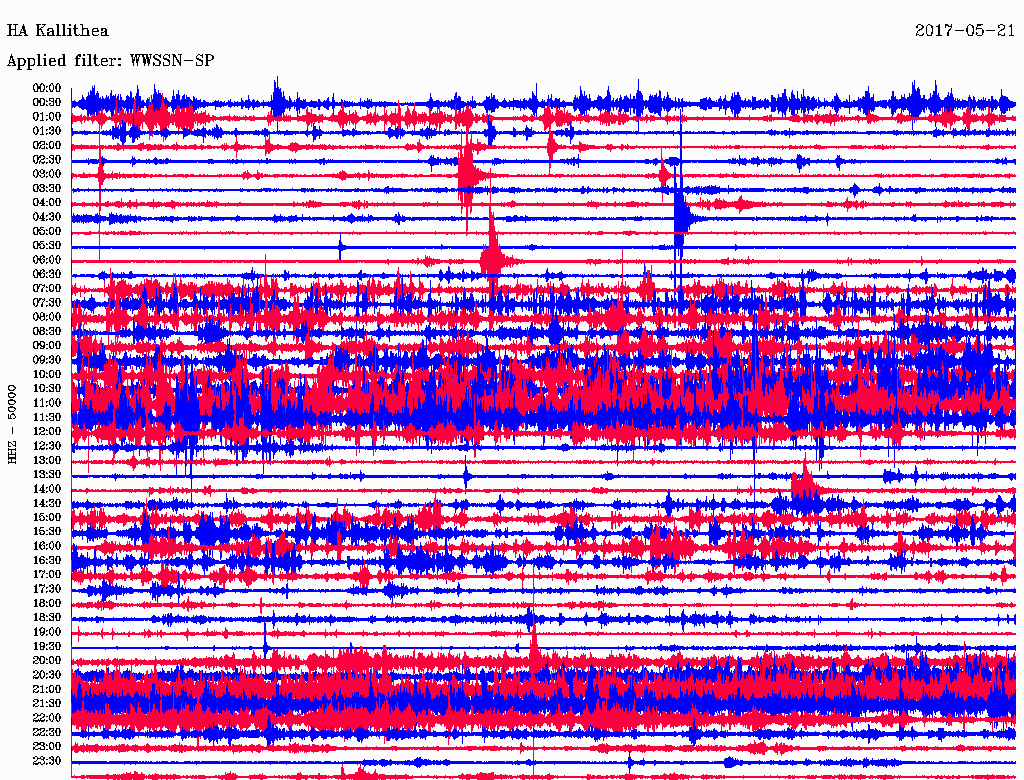1024x780 pixels.
Task: Click the "02:30" time label
Action: 47,159
